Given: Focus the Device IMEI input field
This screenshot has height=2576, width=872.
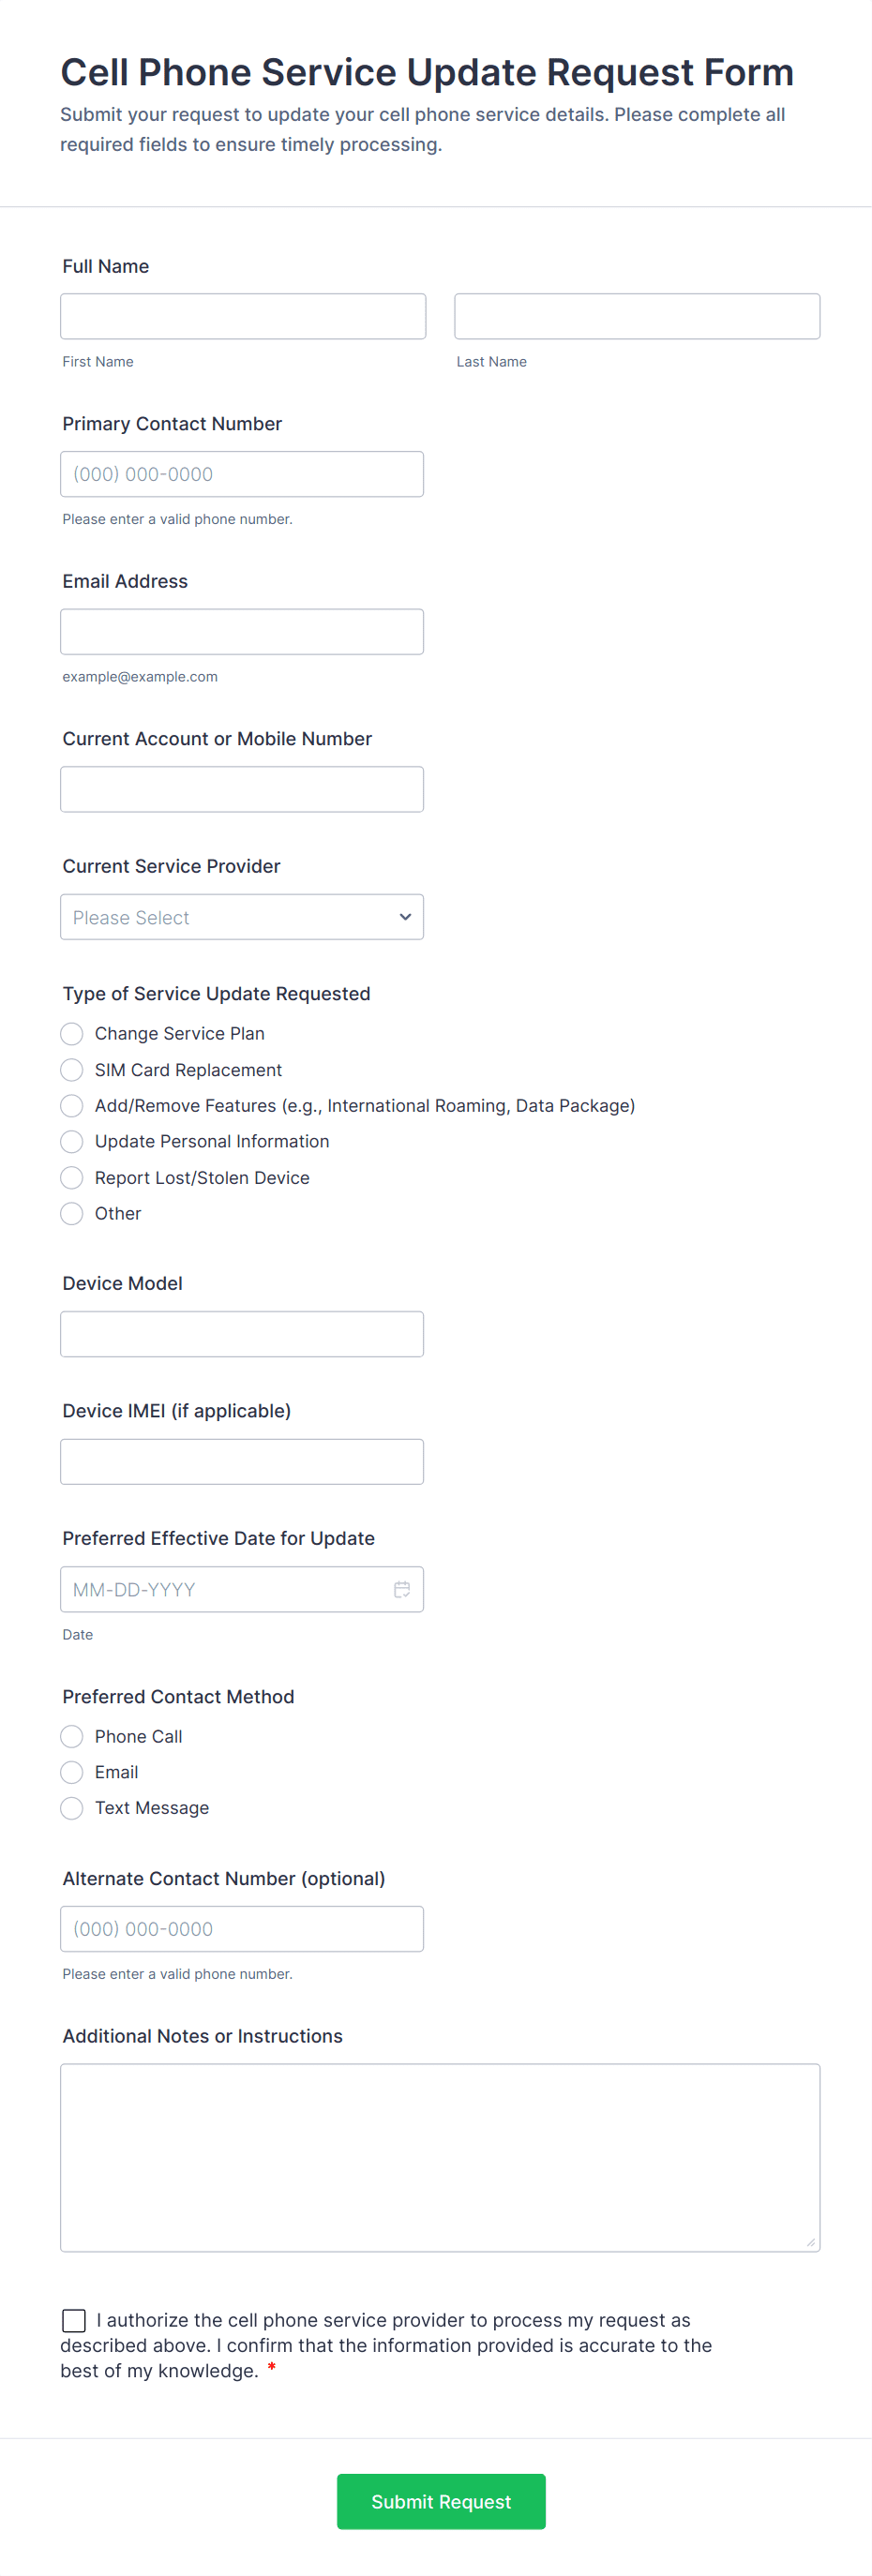Looking at the screenshot, I should (242, 1462).
